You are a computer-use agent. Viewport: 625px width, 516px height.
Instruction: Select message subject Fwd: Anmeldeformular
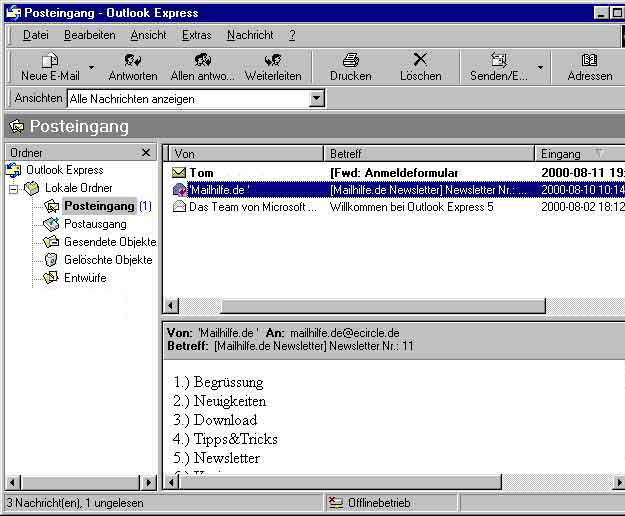point(394,173)
